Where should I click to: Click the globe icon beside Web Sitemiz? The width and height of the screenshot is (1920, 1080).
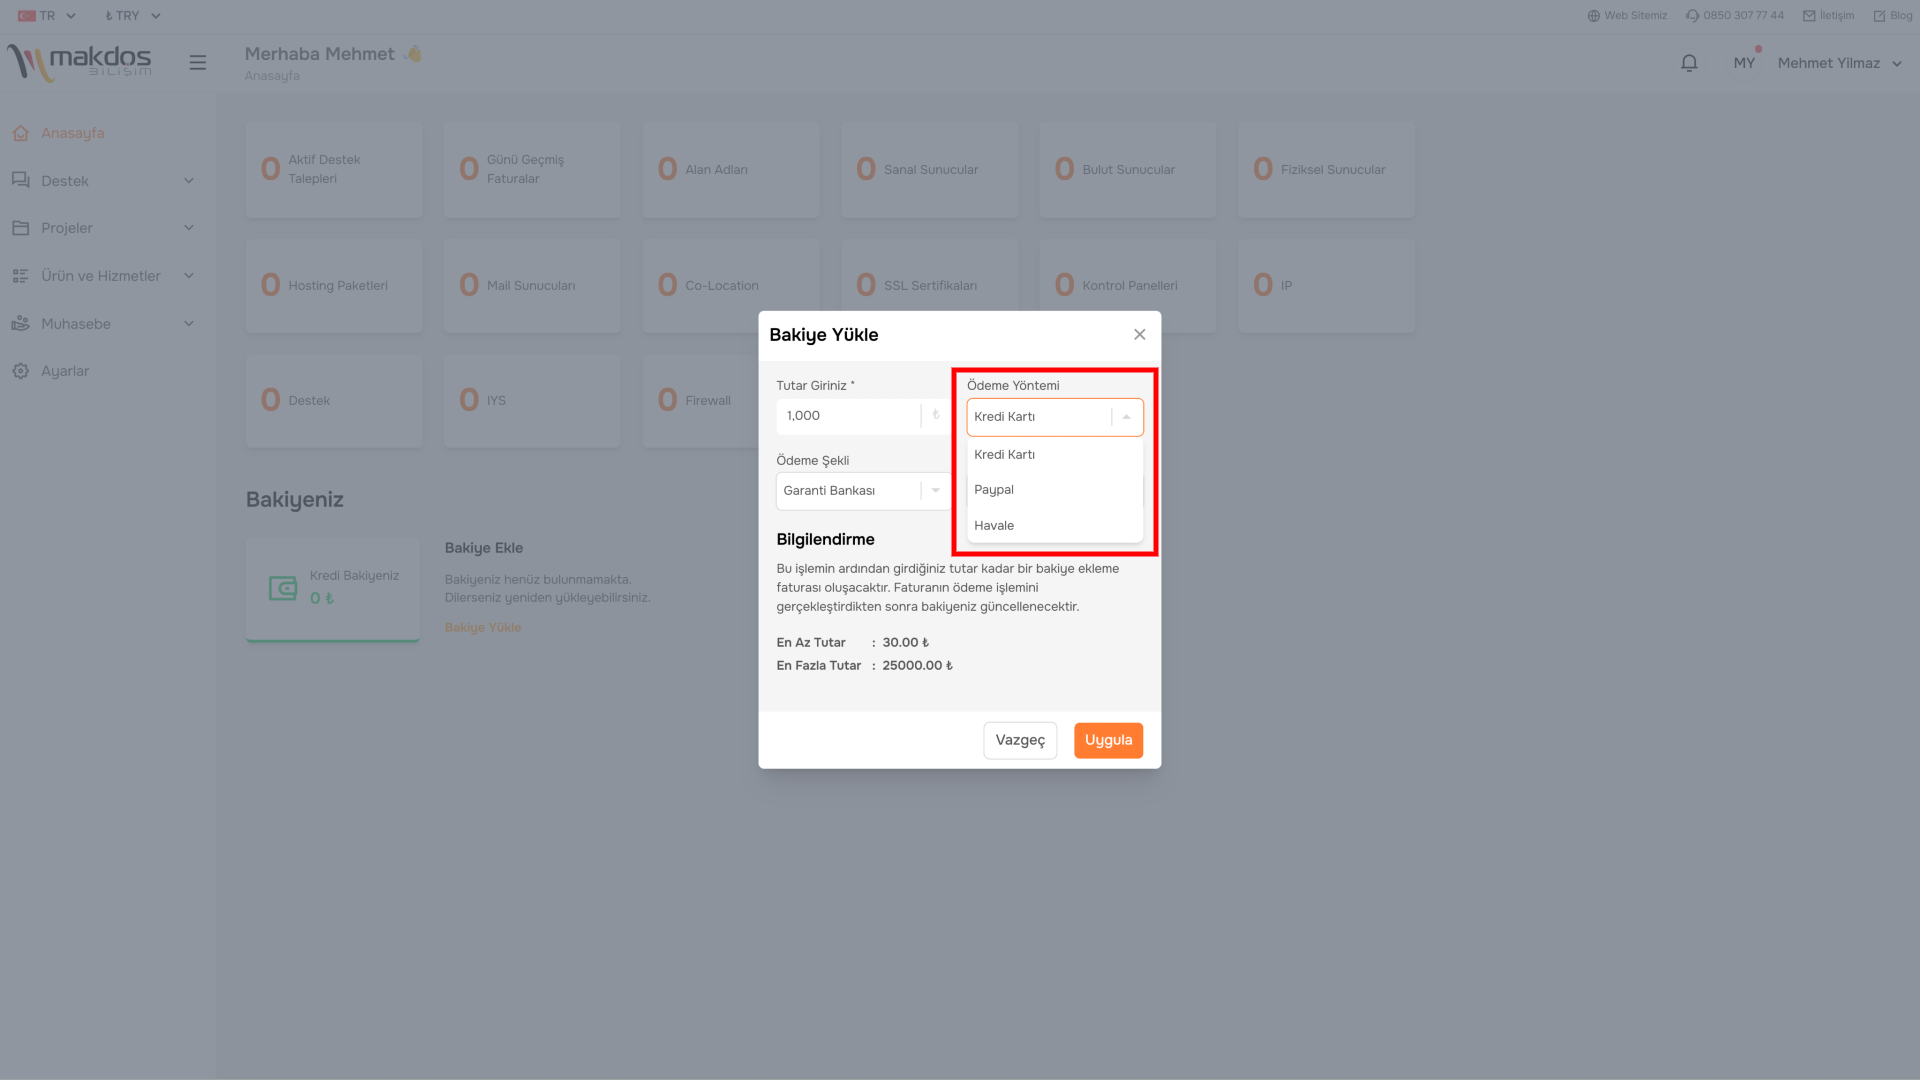point(1593,16)
